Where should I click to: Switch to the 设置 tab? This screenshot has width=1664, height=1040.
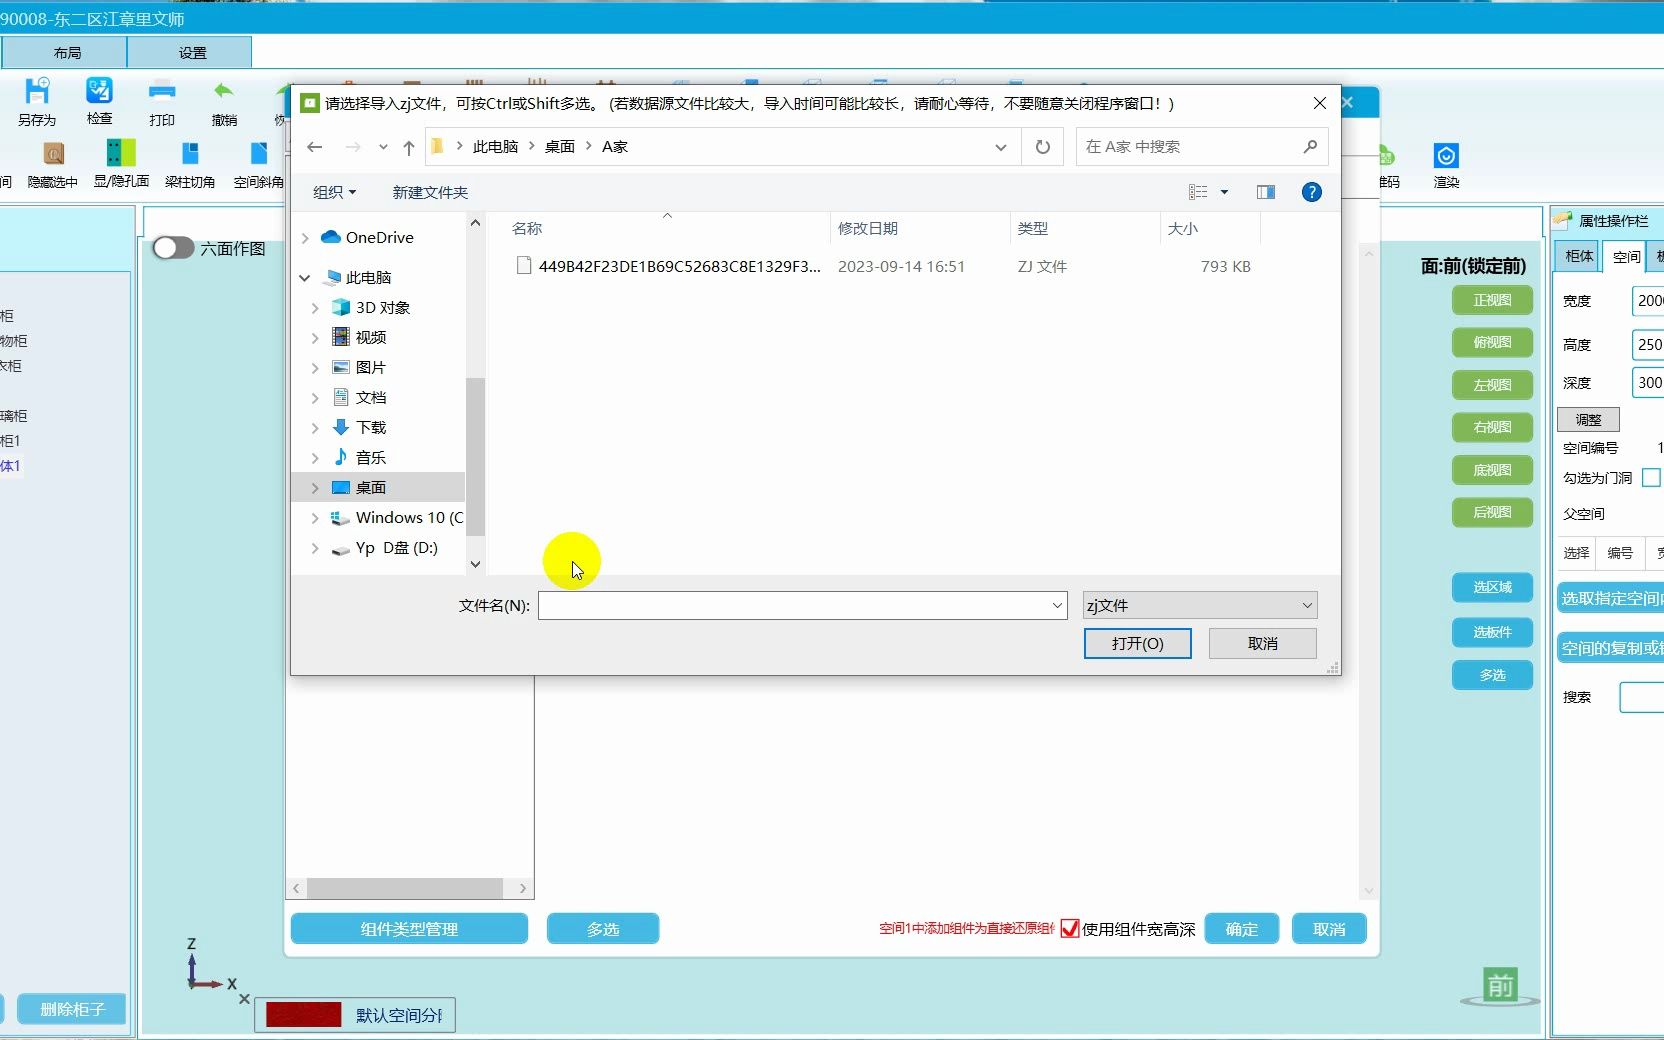(191, 53)
